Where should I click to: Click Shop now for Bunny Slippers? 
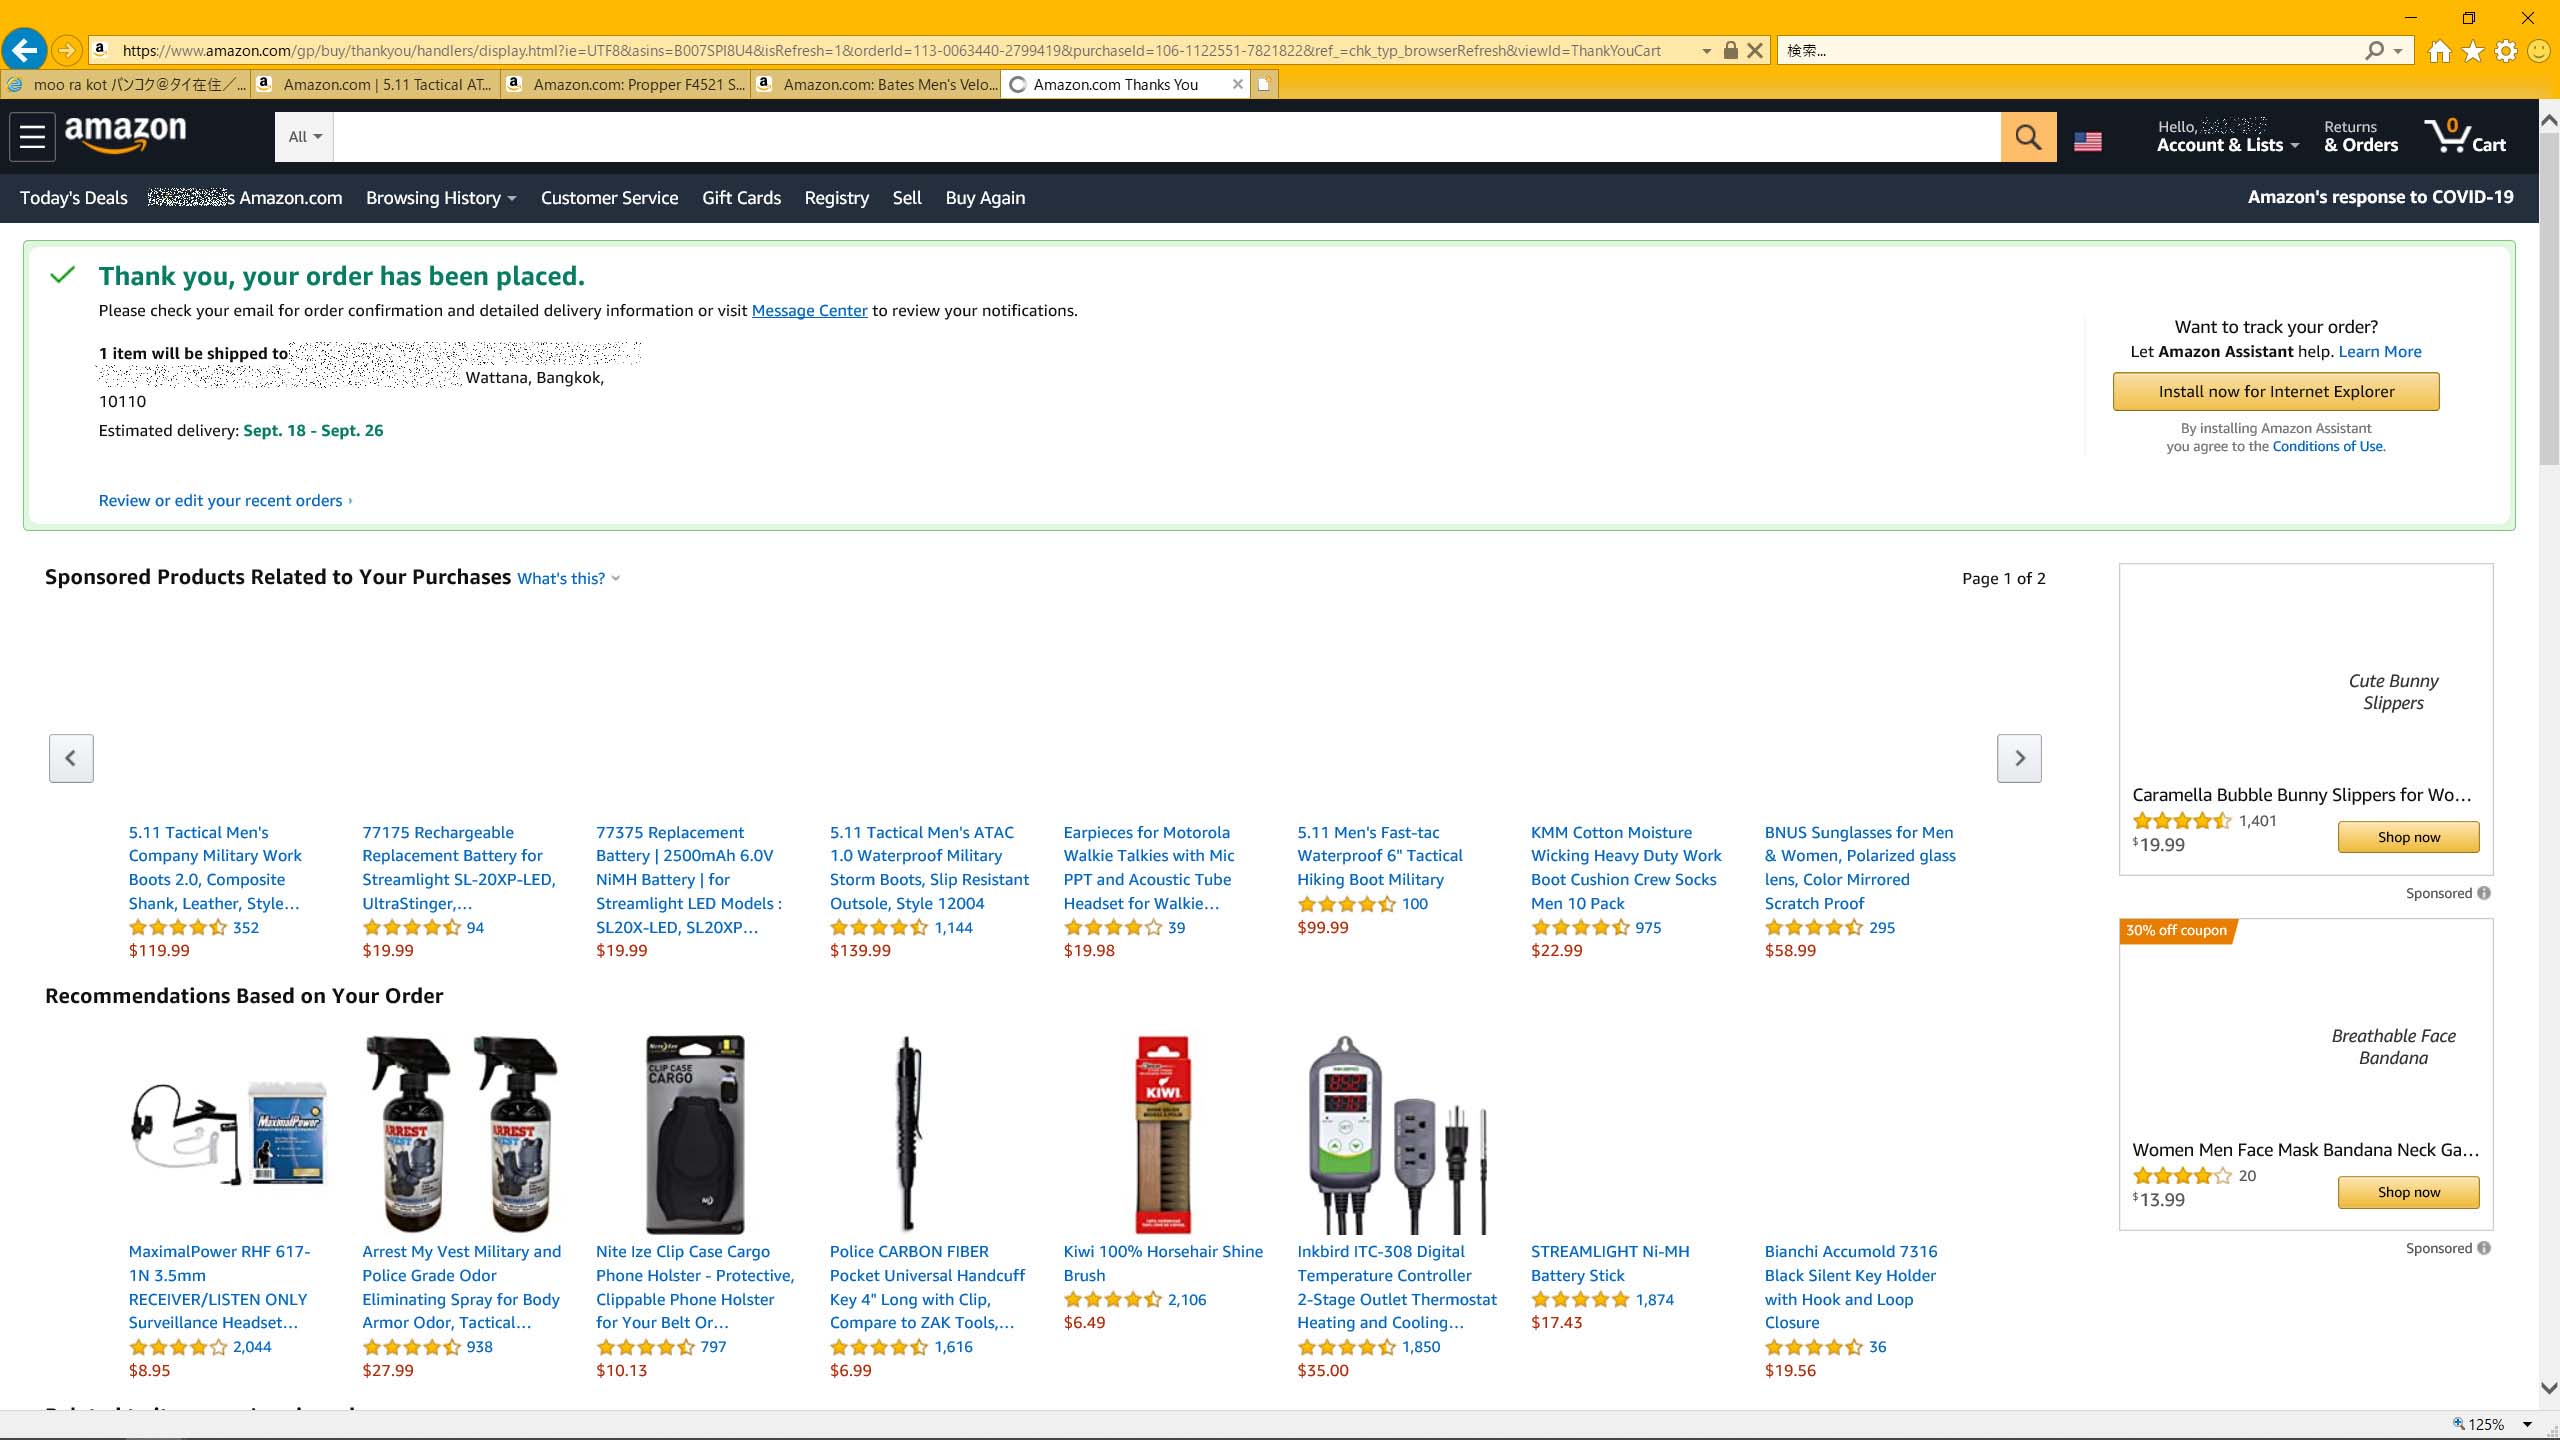[2408, 837]
